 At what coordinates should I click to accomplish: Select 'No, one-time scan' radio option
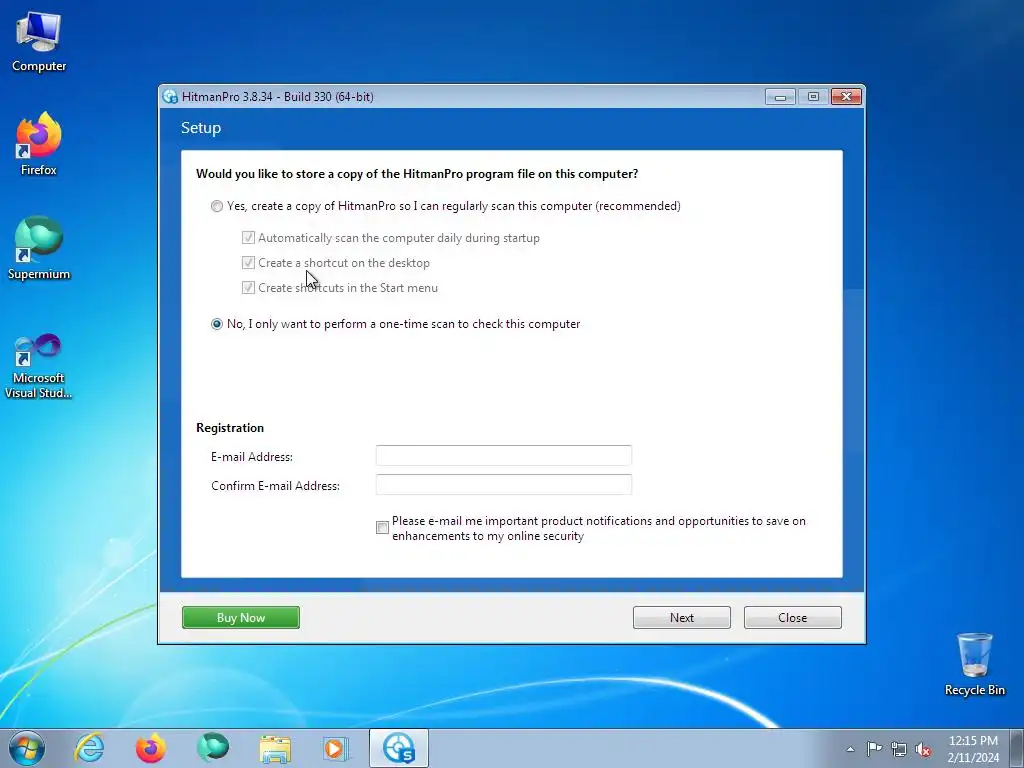(x=395, y=324)
